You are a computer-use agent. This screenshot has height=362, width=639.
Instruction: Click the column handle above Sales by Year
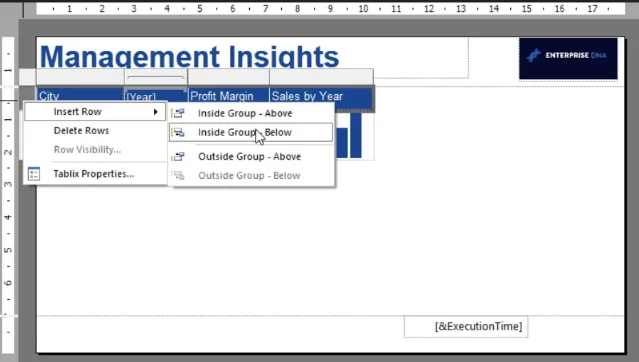coord(321,77)
